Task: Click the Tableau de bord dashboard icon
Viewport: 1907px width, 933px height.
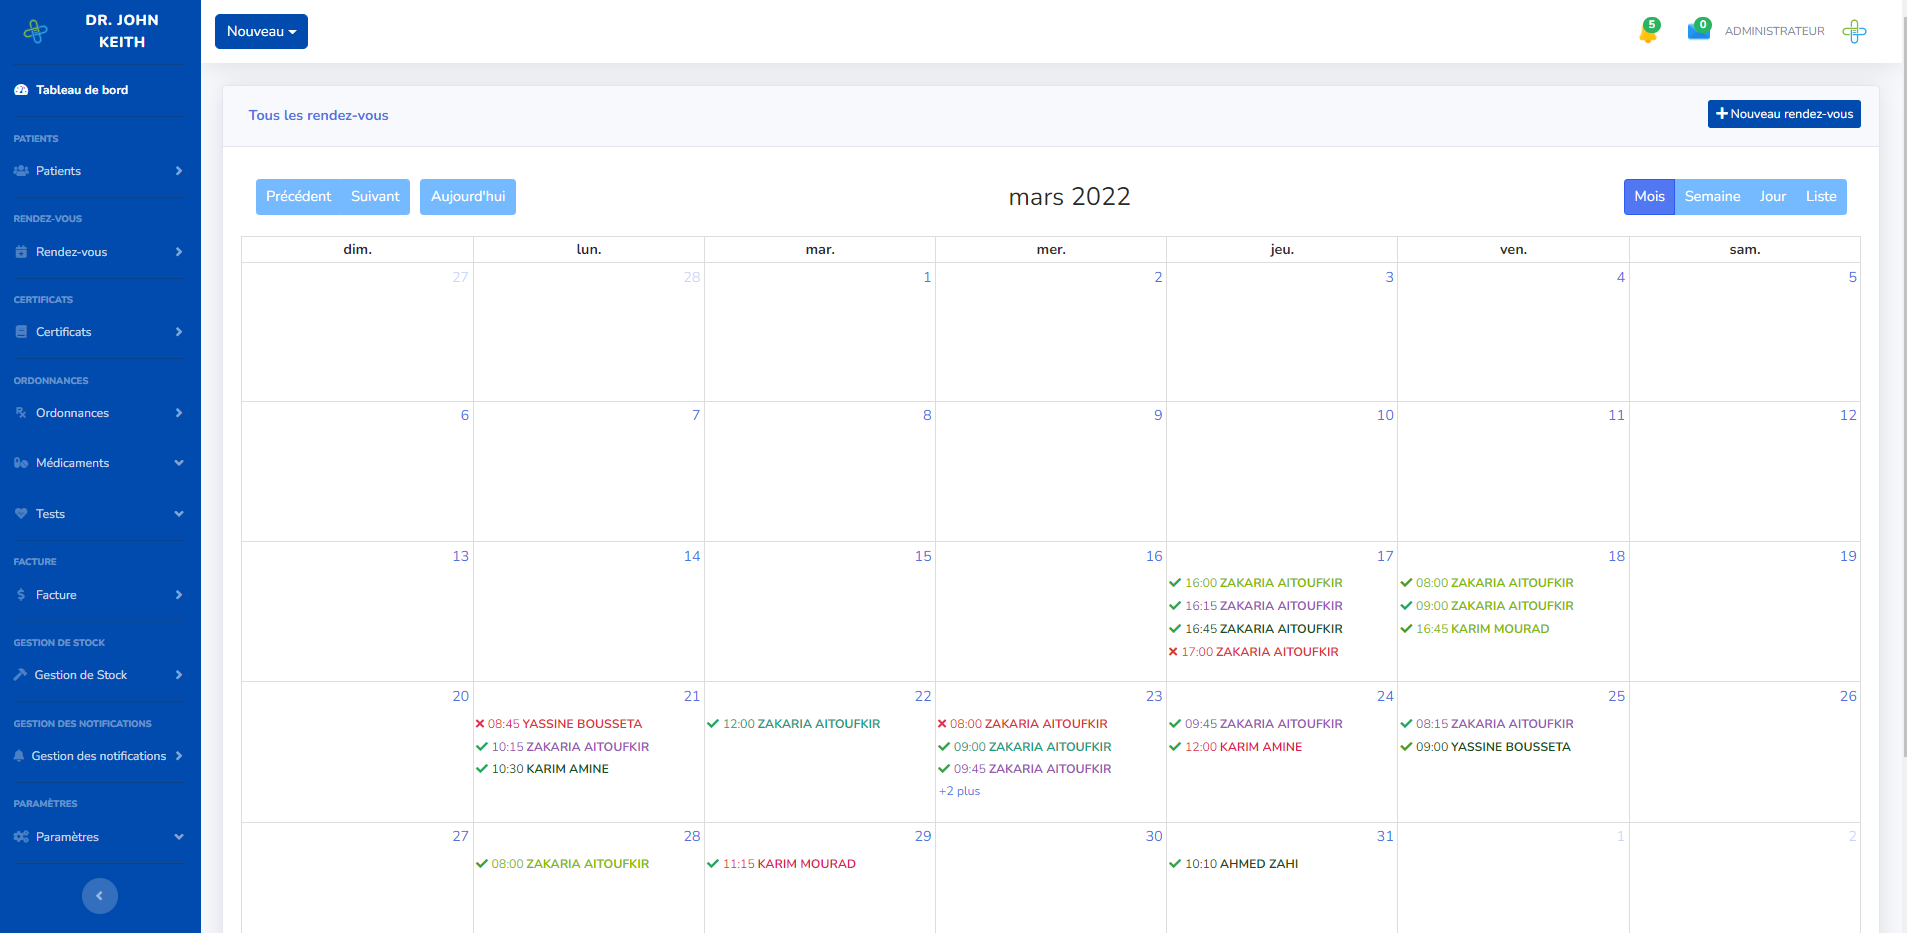Action: pyautogui.click(x=21, y=90)
